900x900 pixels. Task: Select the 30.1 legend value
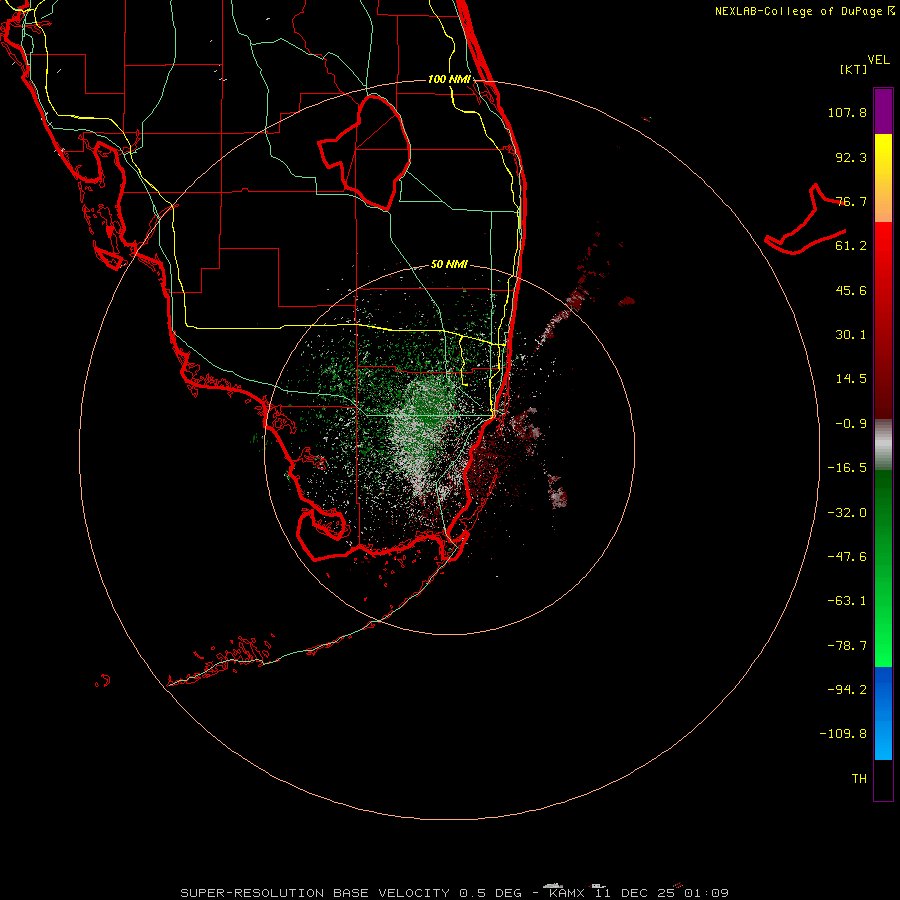click(851, 335)
